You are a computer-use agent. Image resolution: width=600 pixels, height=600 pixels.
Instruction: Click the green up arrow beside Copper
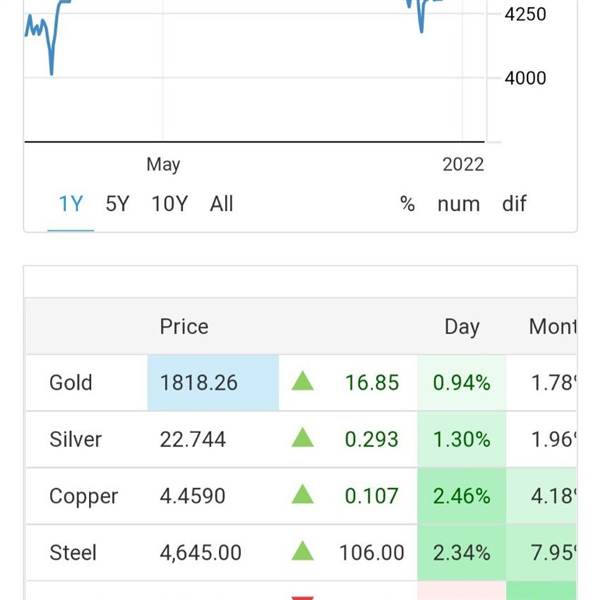[x=302, y=496]
